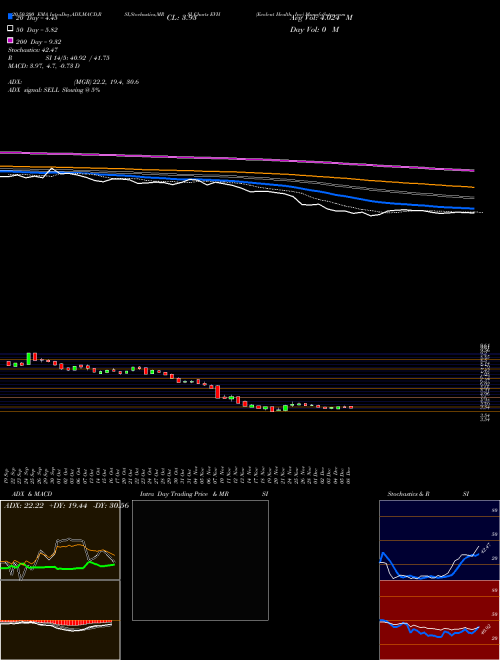
Task: Click the '(MGR) 22.2, 19.4, 30.6' ADX values
Action: (106, 82)
